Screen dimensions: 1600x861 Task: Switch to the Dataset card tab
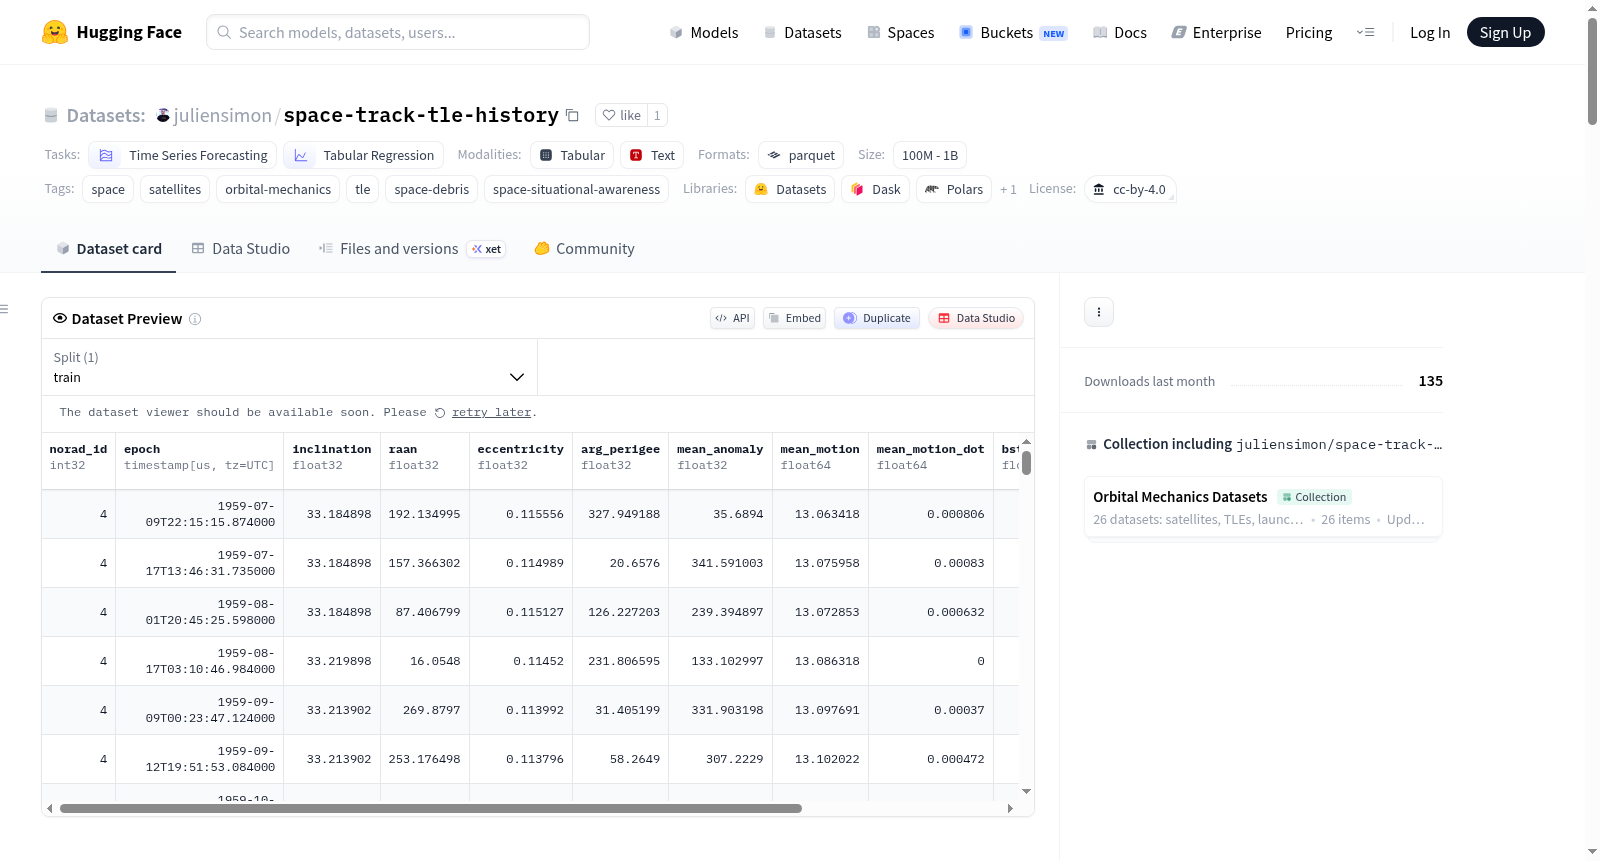109,249
